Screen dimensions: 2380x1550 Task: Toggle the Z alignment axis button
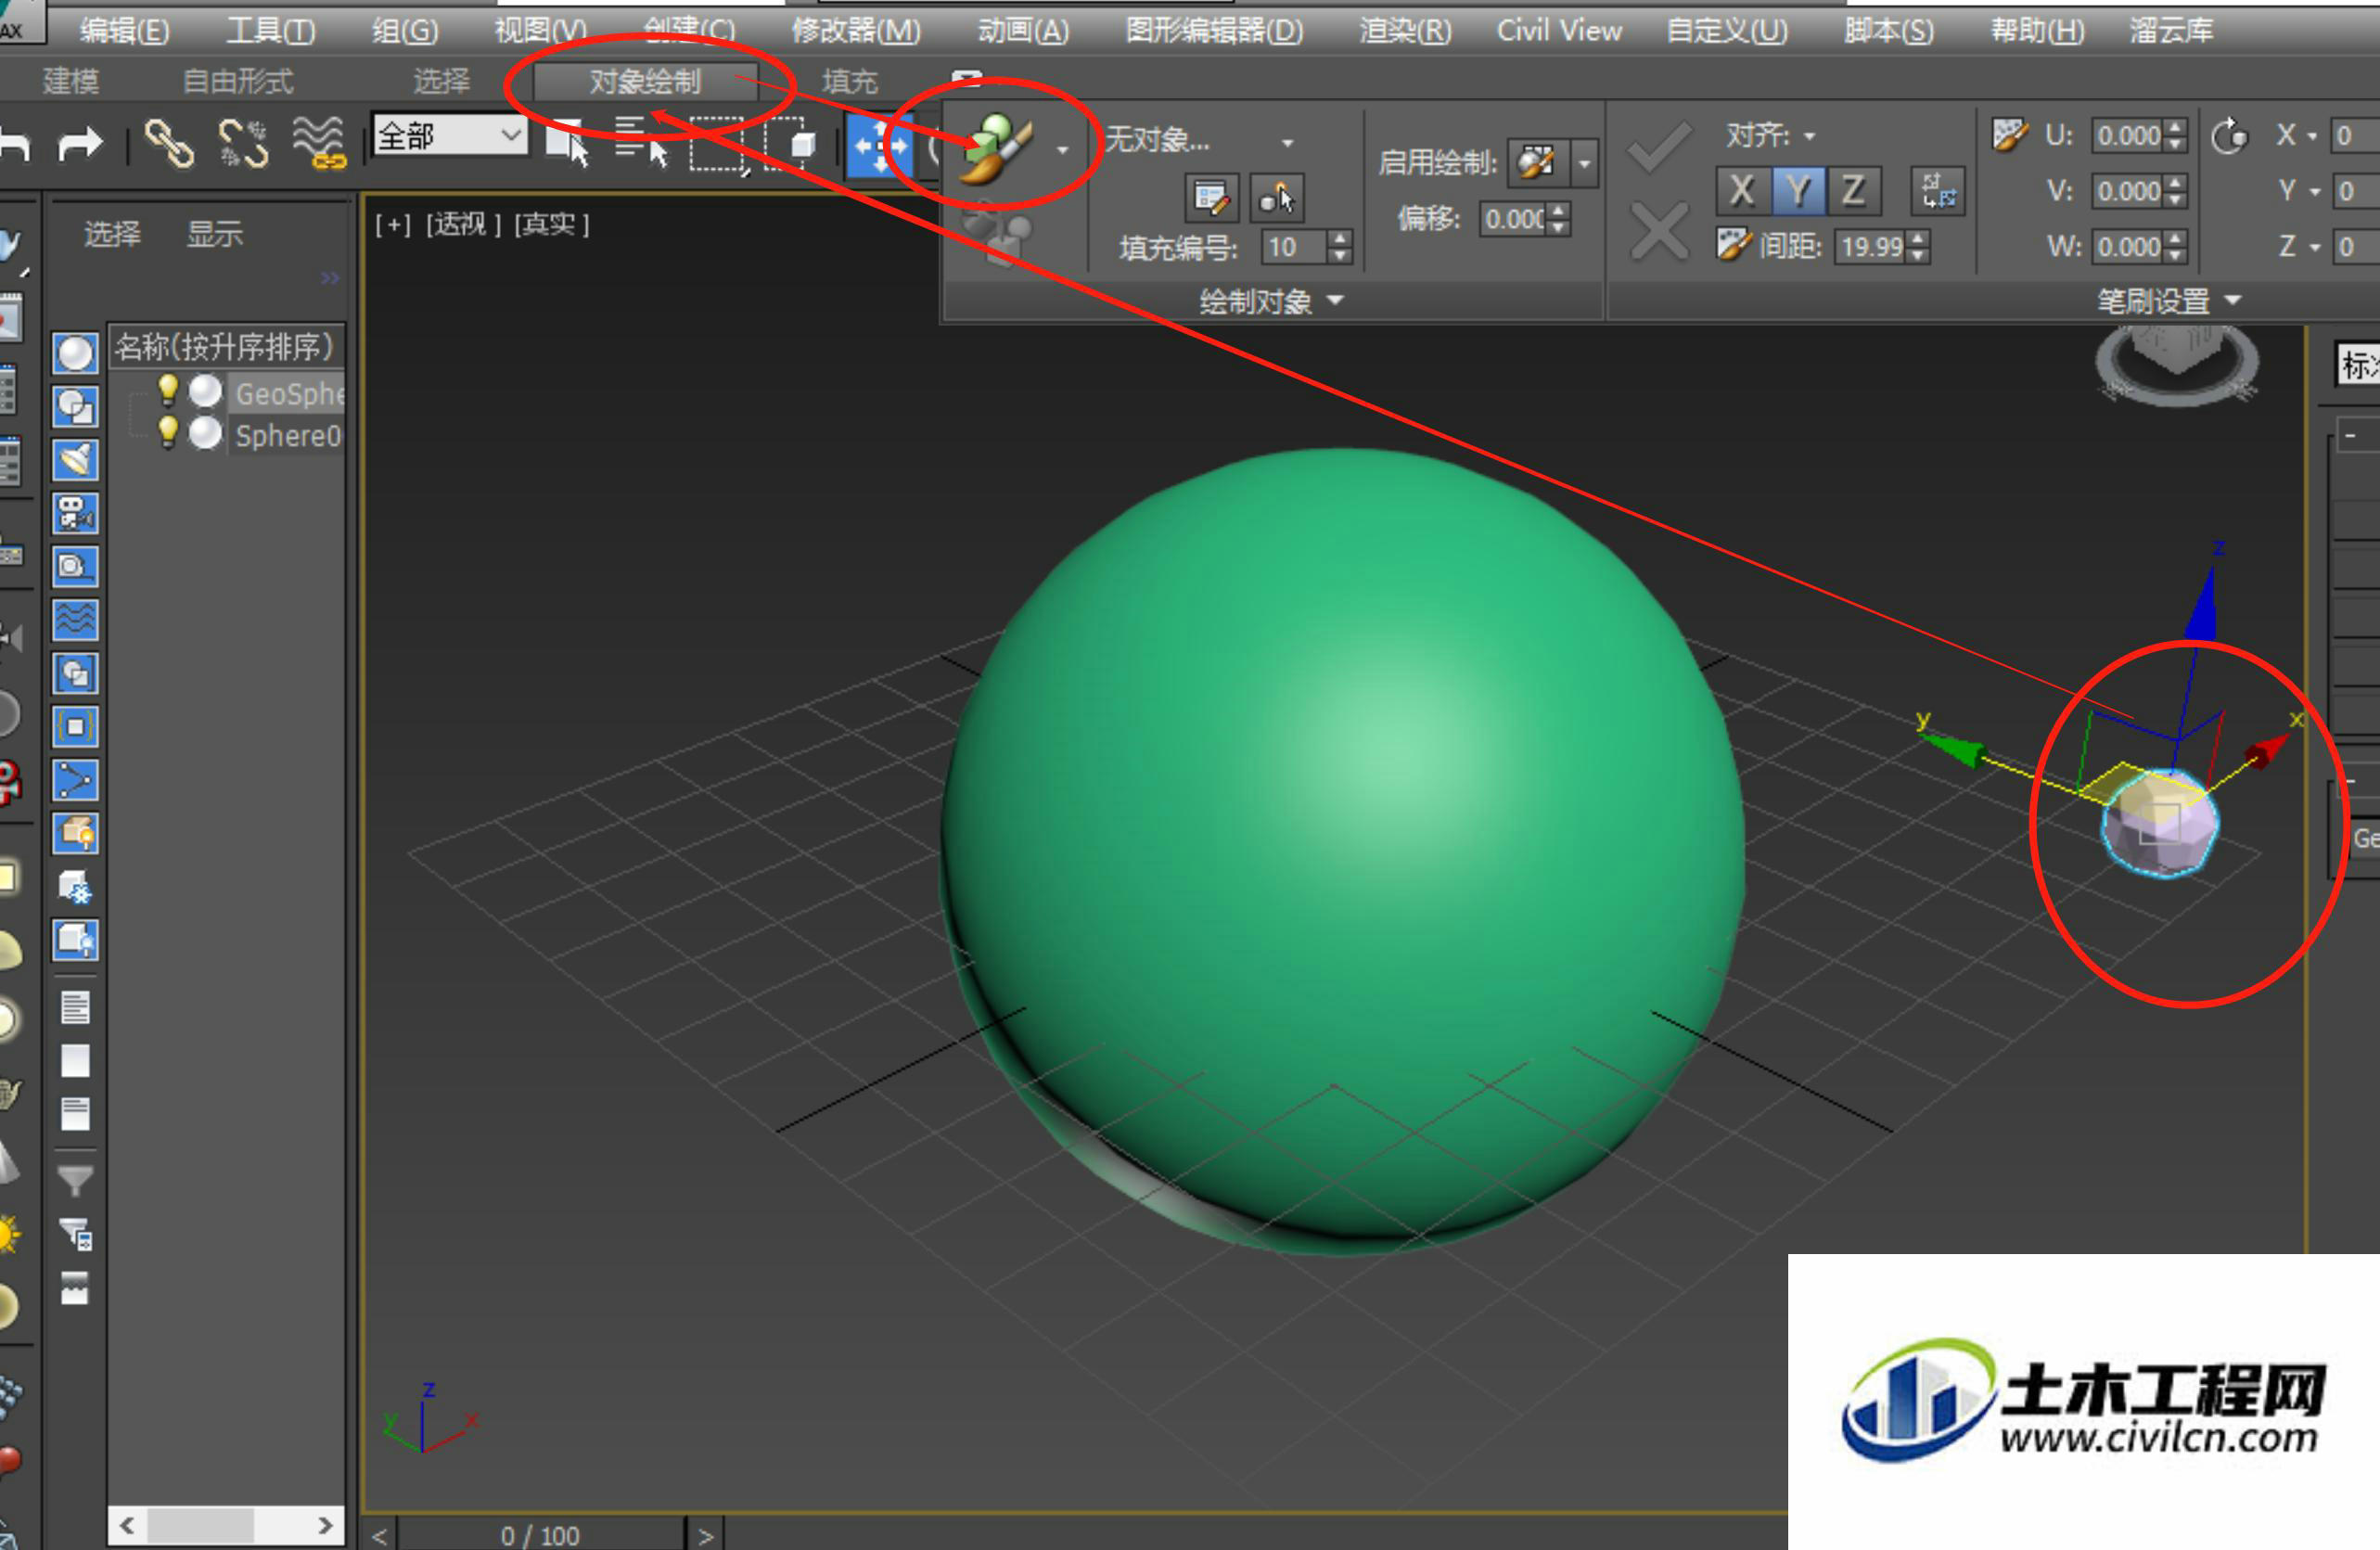pos(1853,190)
